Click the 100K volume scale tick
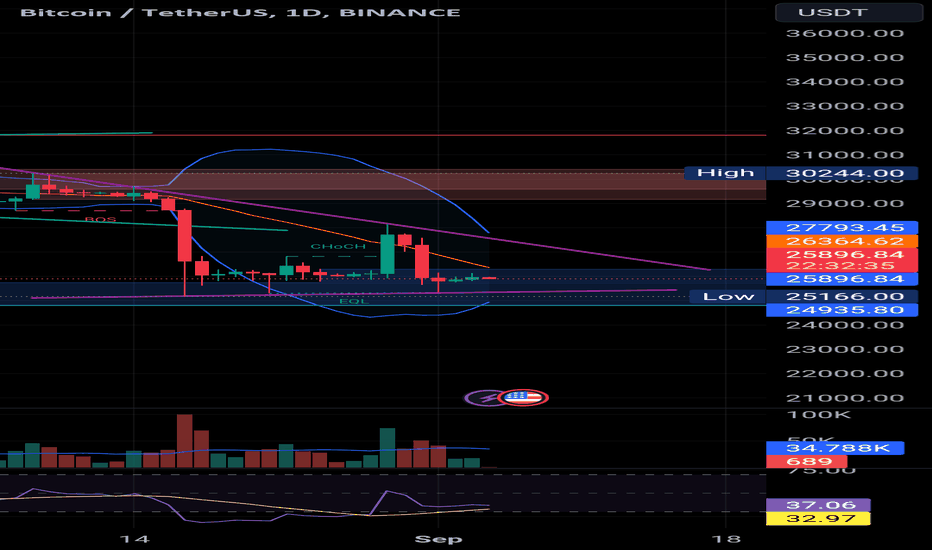Viewport: 932px width, 550px height. 819,415
